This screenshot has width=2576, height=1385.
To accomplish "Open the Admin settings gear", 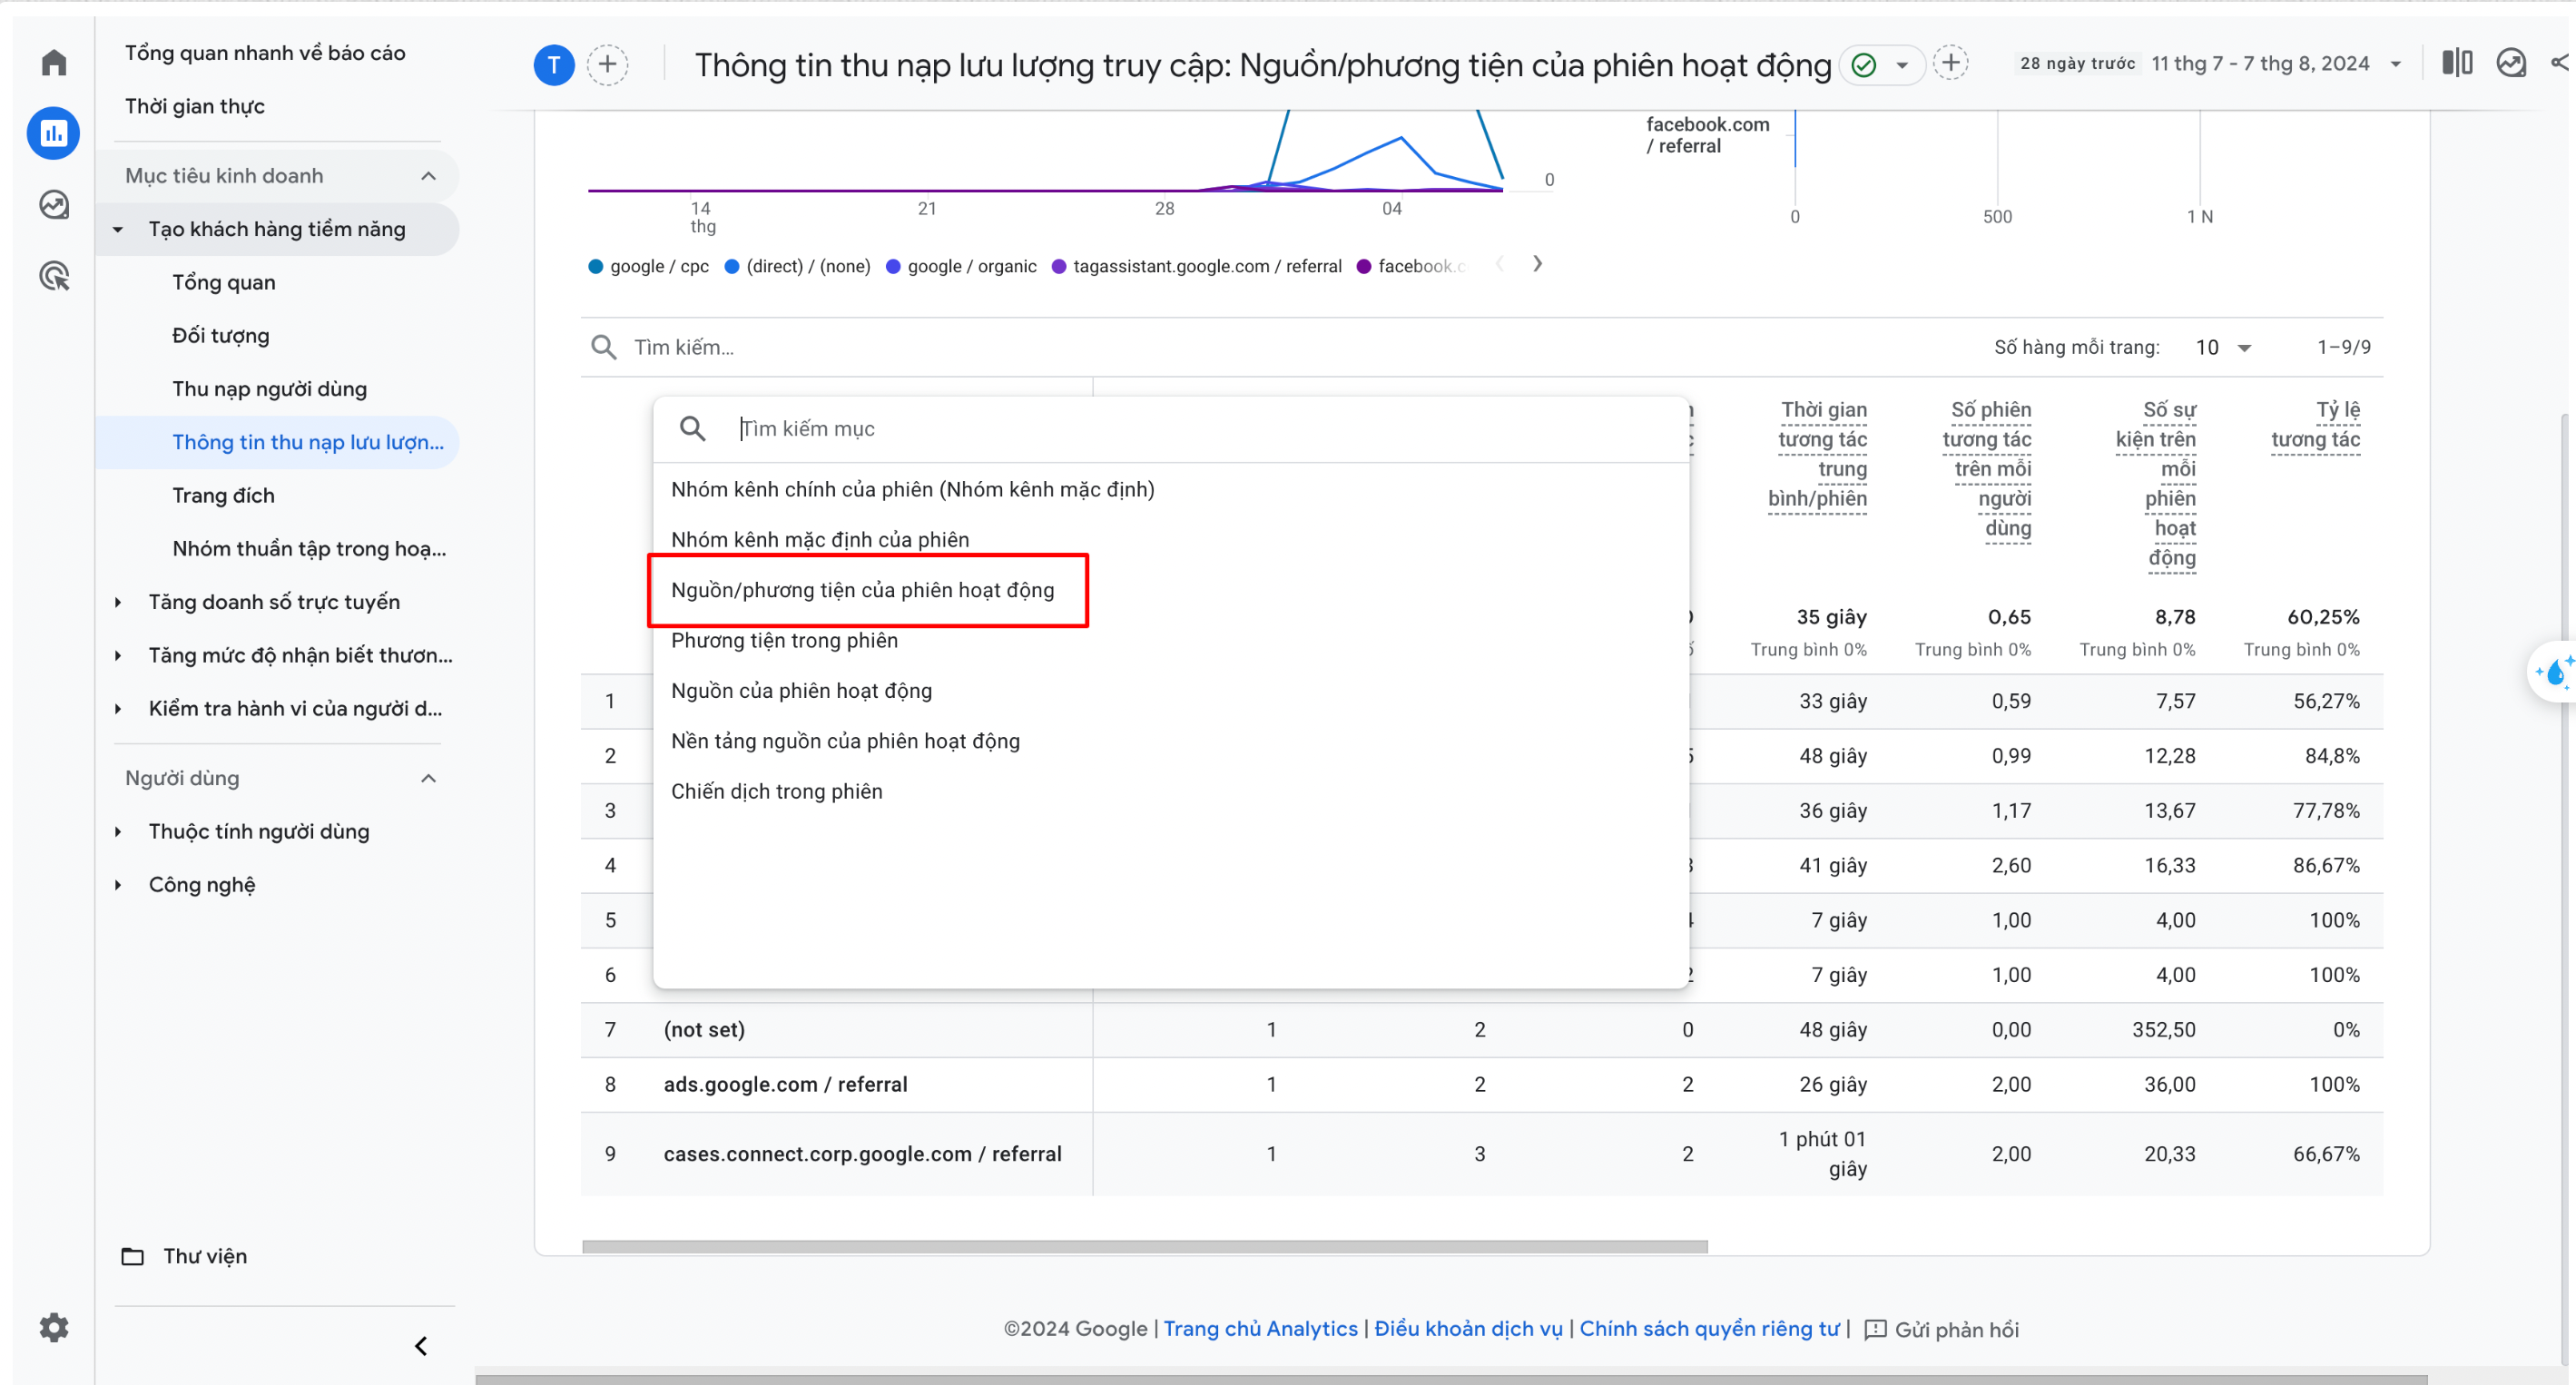I will click(54, 1327).
